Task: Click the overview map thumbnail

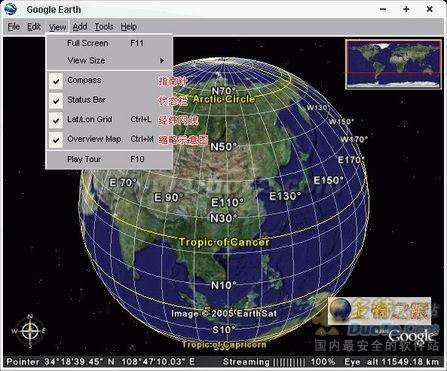Action: (393, 64)
